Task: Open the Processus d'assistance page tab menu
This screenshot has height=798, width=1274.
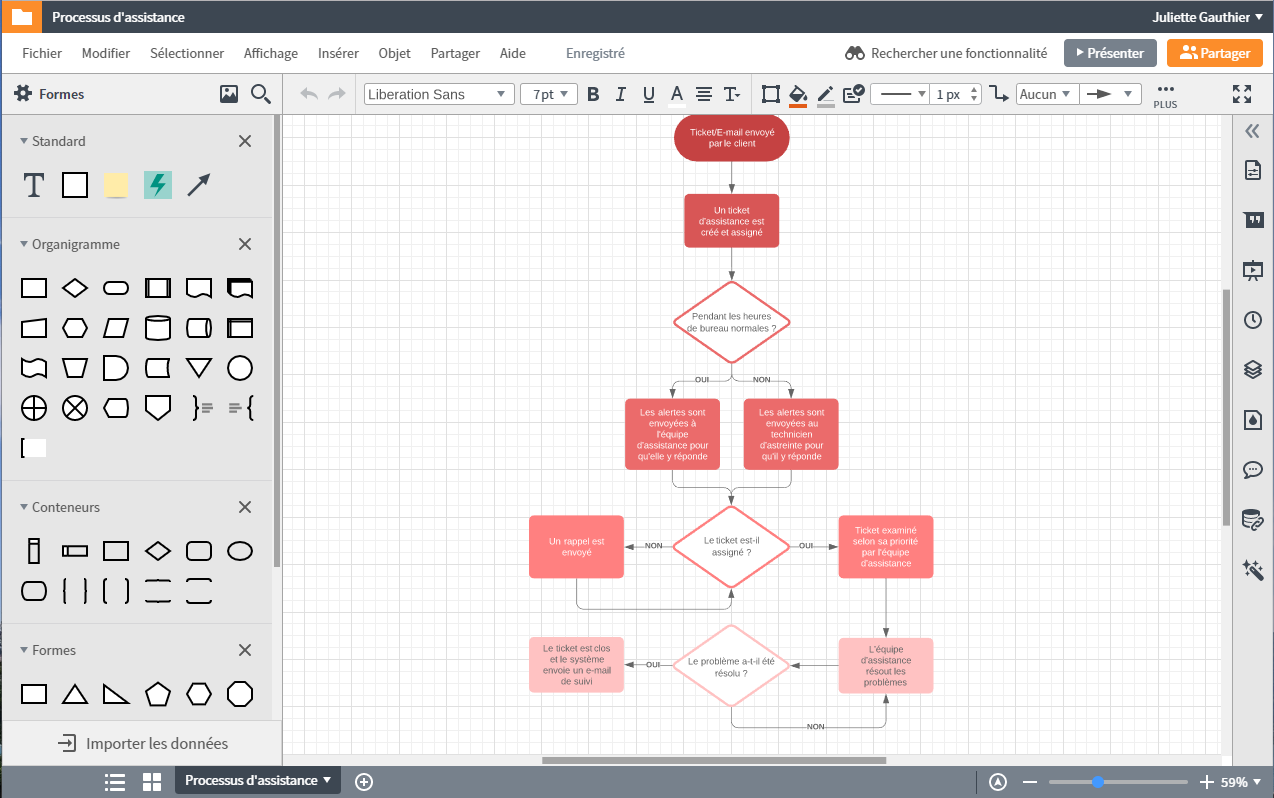Action: [x=257, y=780]
